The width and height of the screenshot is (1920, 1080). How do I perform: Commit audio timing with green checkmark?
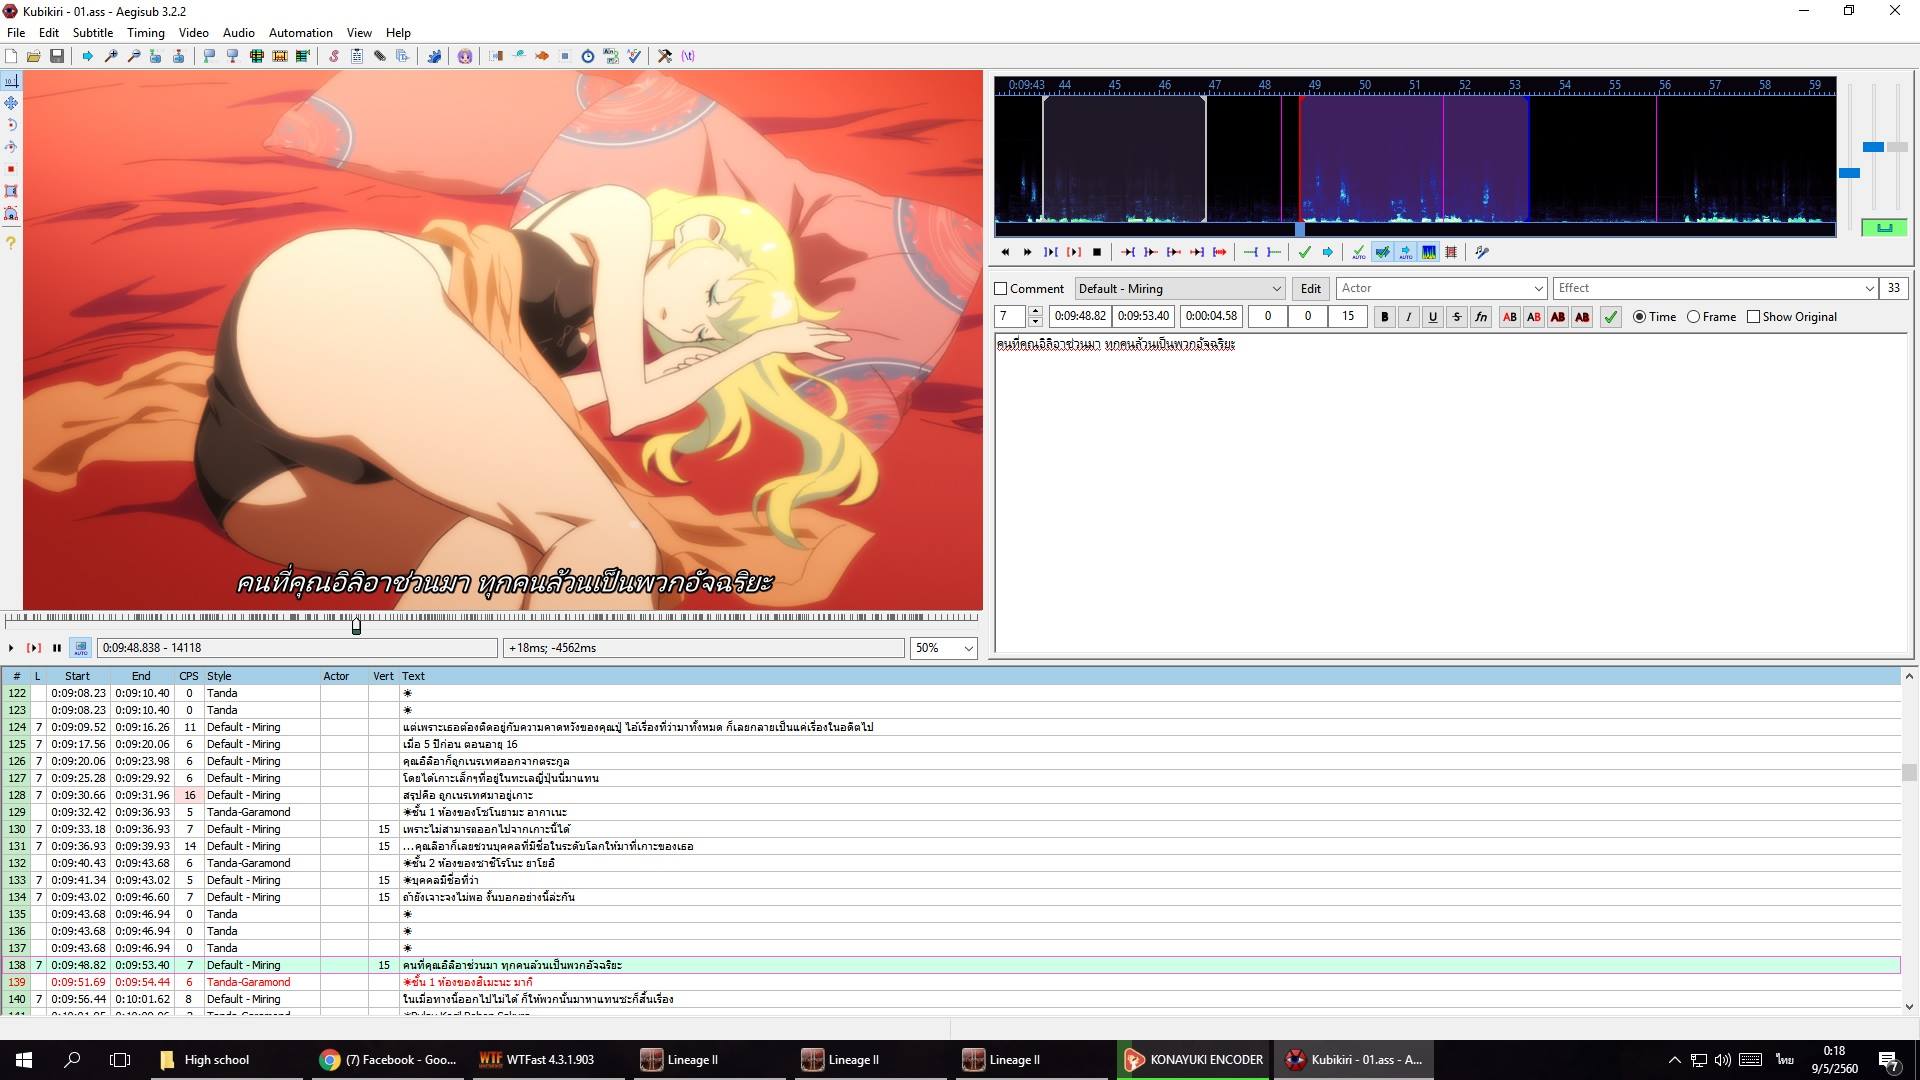[x=1304, y=252]
